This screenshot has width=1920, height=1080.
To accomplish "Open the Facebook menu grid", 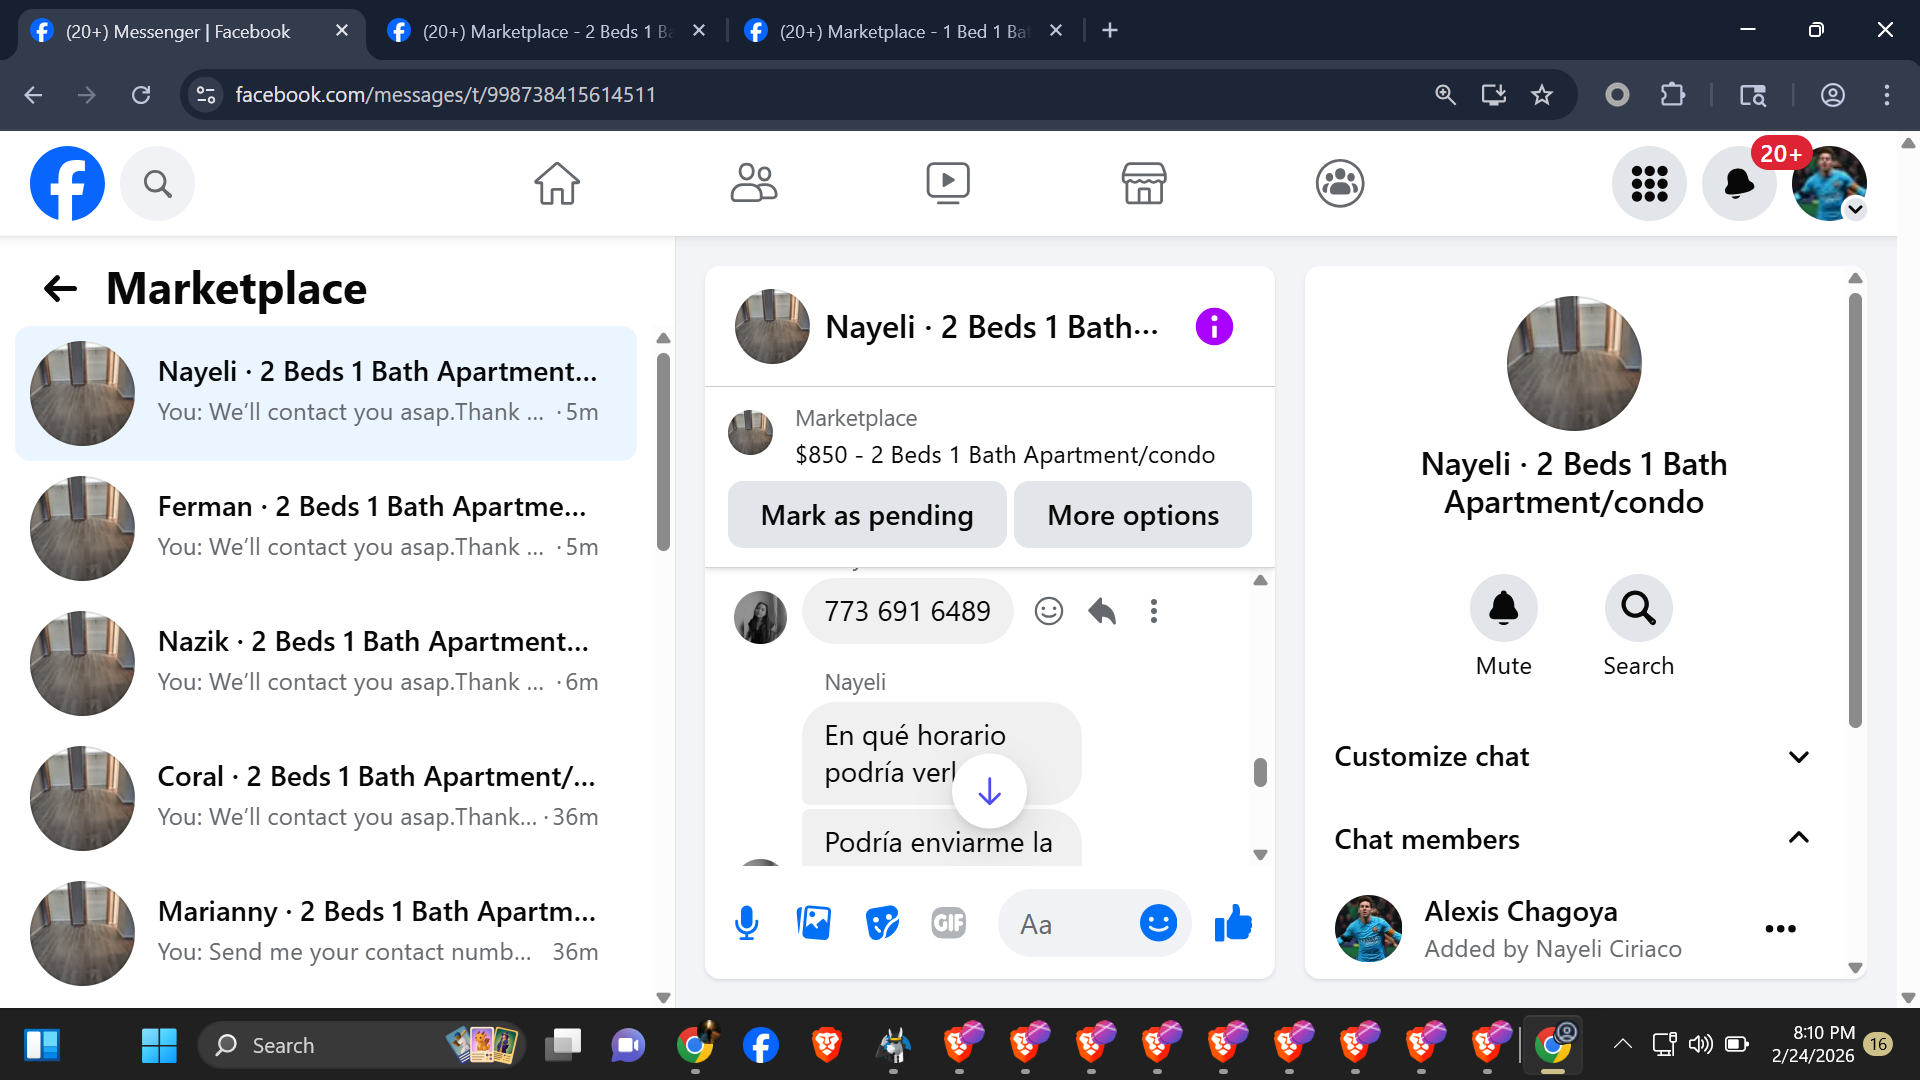I will point(1649,183).
